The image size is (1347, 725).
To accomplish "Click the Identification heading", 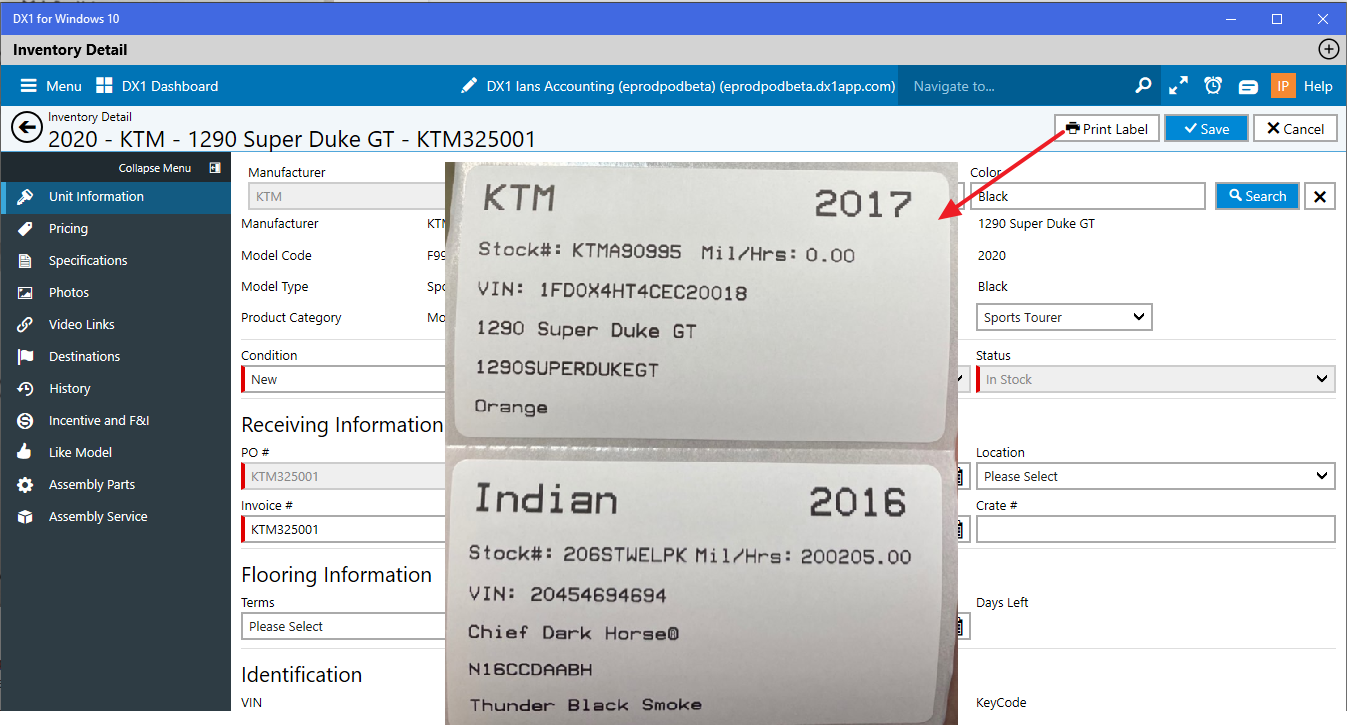I will (x=301, y=675).
